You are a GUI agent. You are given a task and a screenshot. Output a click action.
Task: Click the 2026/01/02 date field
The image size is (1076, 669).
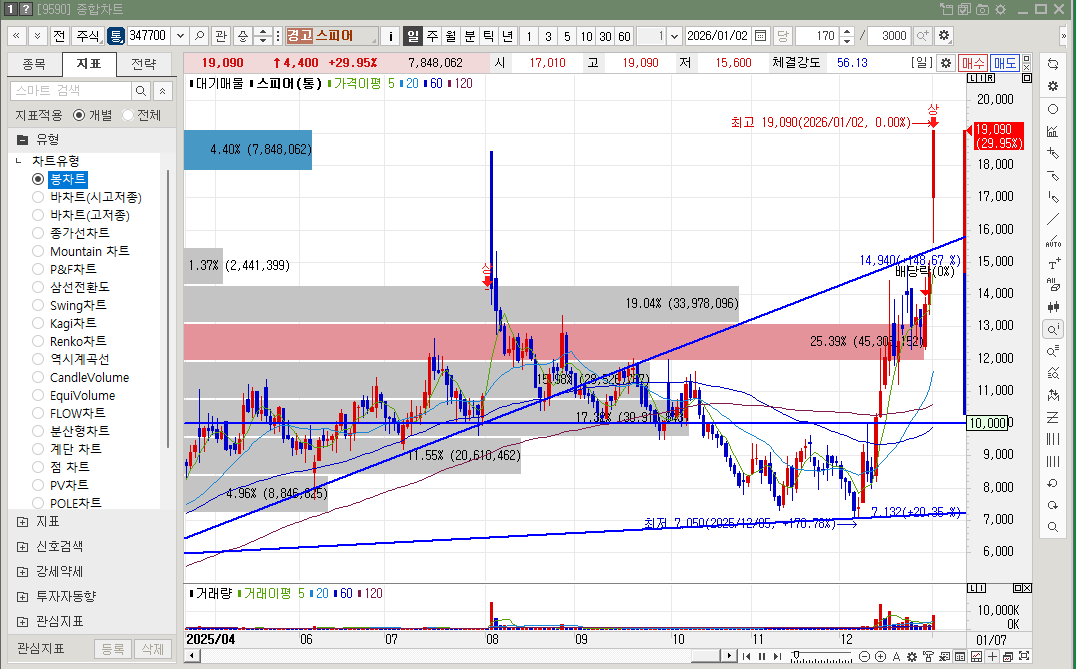[717, 36]
